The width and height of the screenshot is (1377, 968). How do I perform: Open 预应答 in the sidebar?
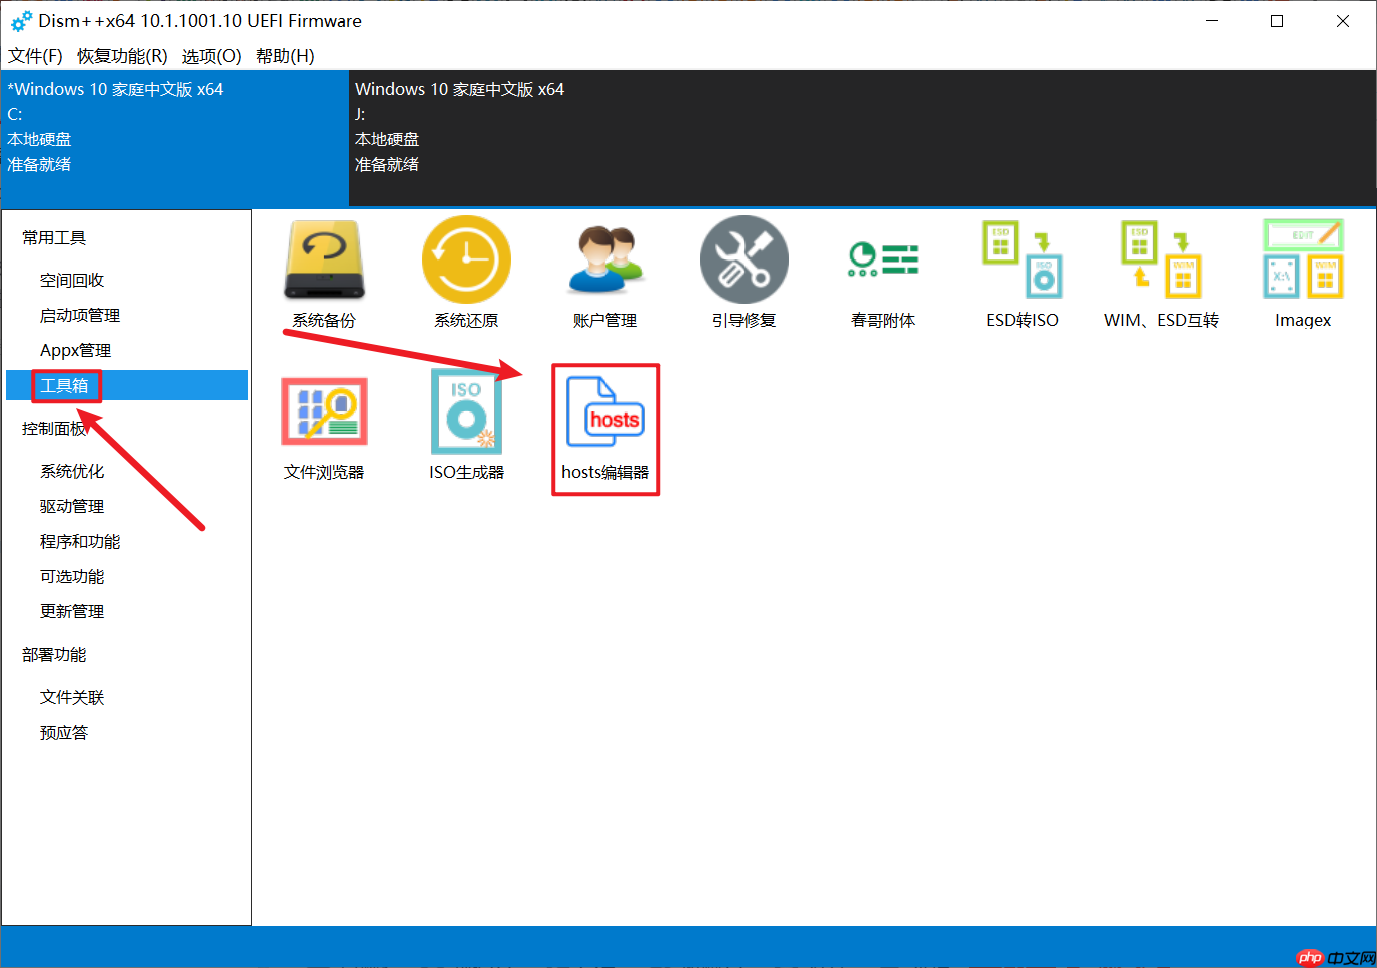click(64, 733)
